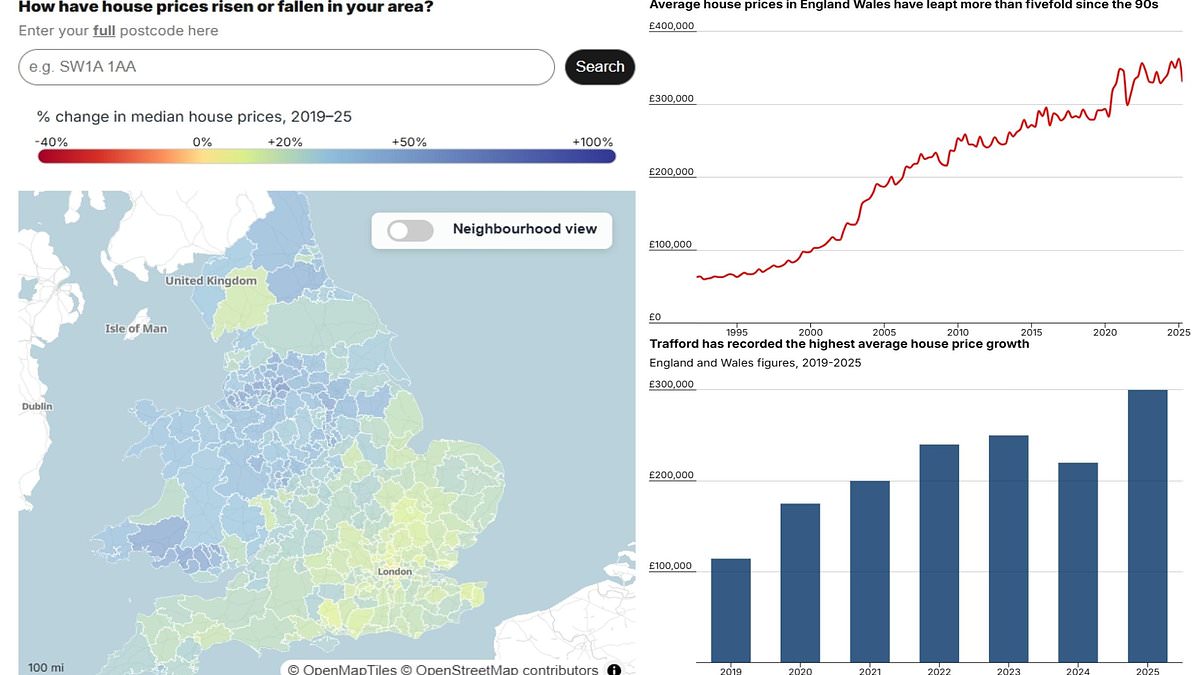This screenshot has height=675, width=1200.
Task: Enable the Neighbourhood view toggle
Action: pyautogui.click(x=409, y=230)
